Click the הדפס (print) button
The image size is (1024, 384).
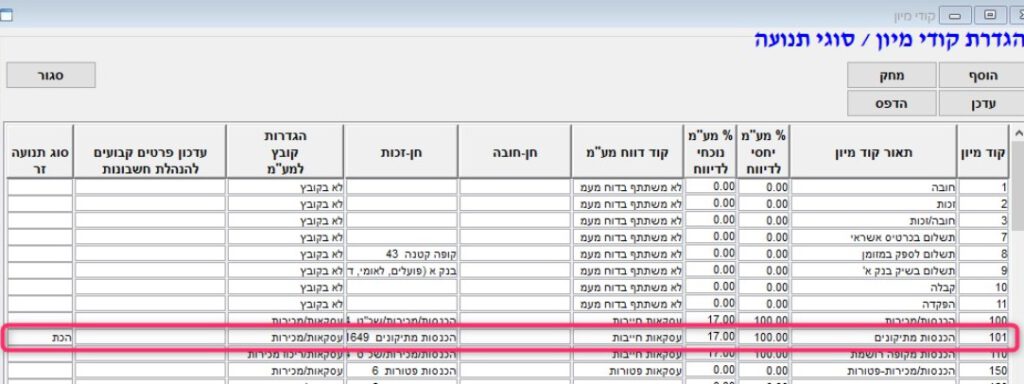(891, 103)
